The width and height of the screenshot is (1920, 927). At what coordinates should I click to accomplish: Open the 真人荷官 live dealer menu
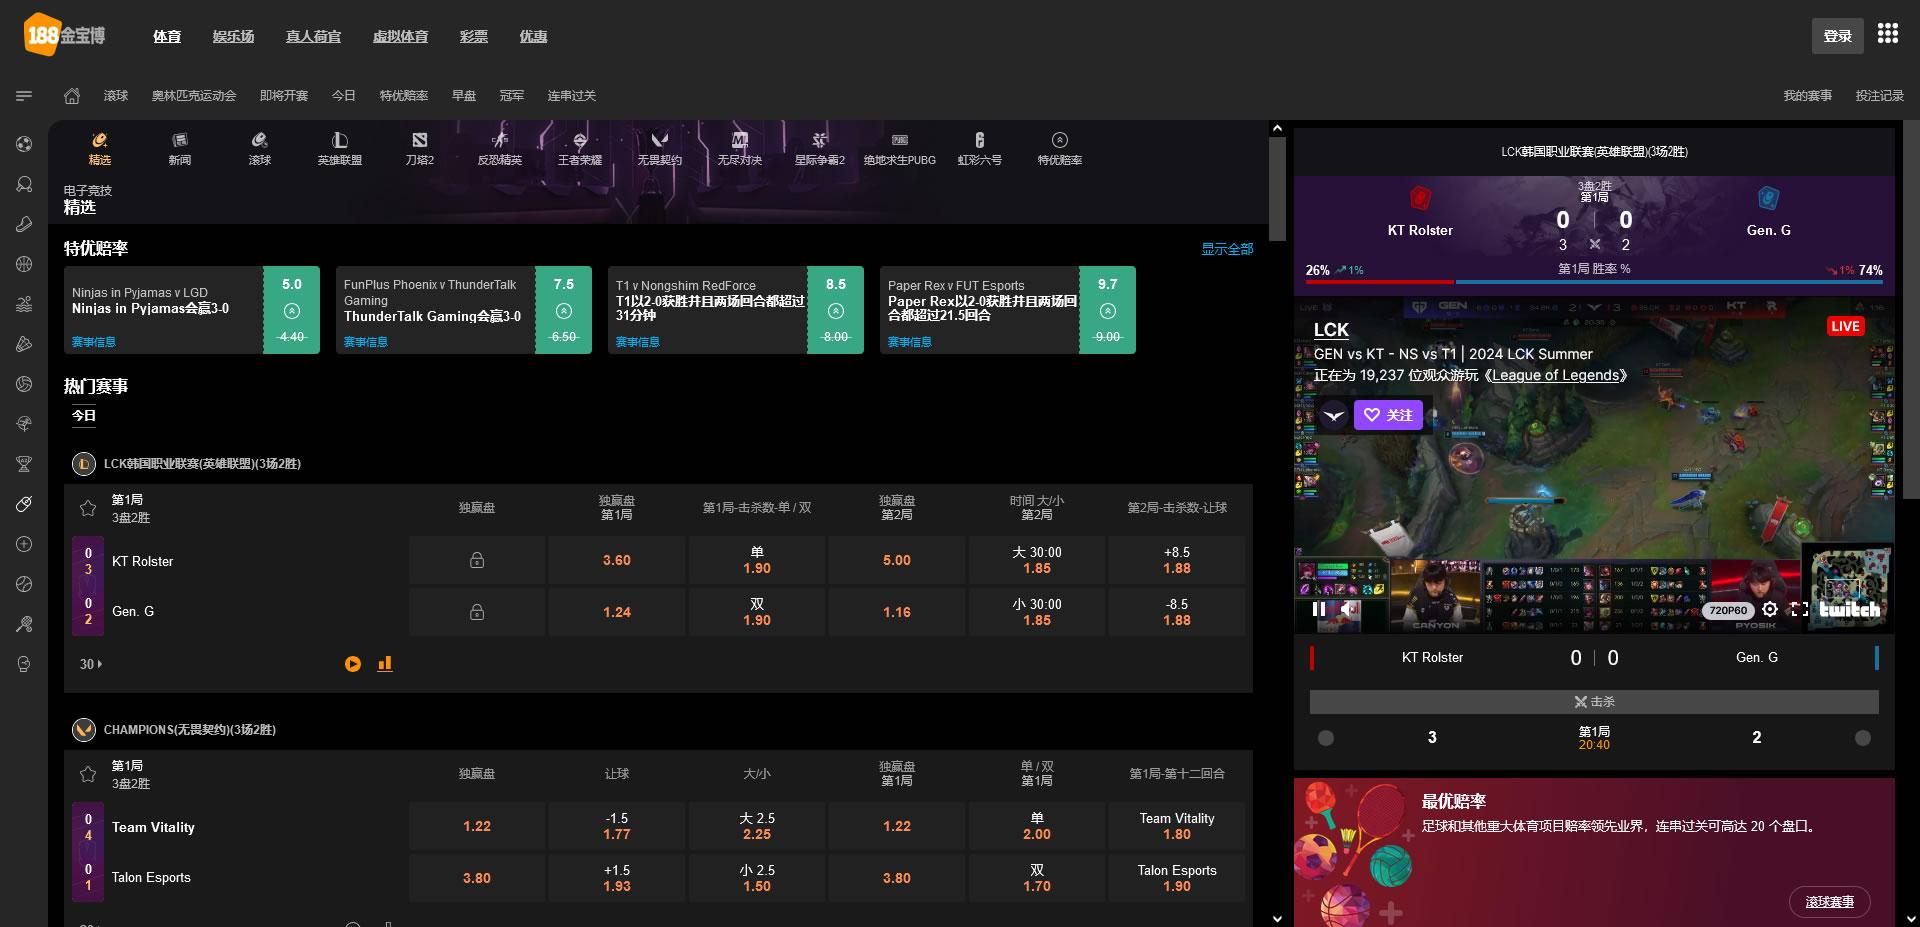[x=313, y=36]
